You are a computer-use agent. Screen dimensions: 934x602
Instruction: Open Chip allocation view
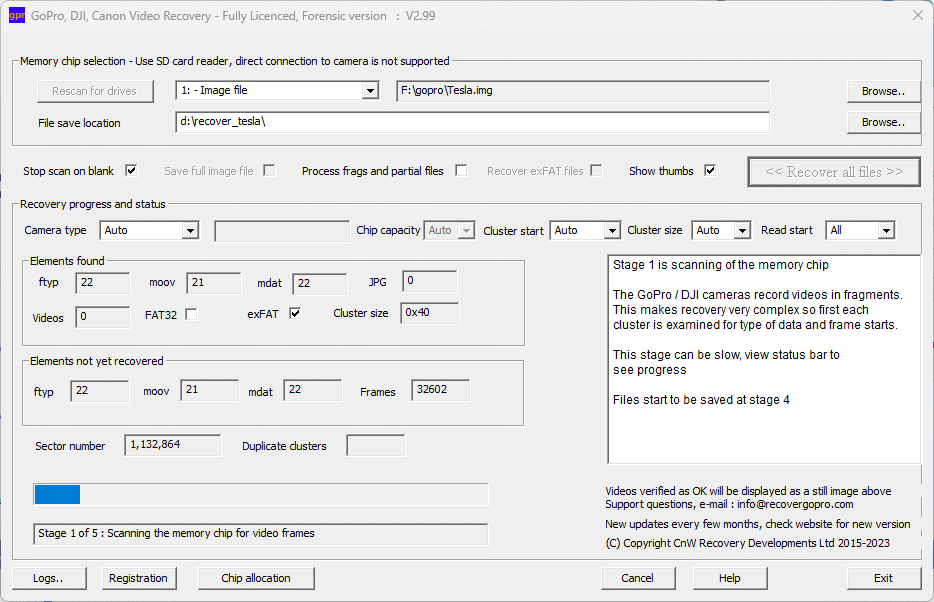255,578
